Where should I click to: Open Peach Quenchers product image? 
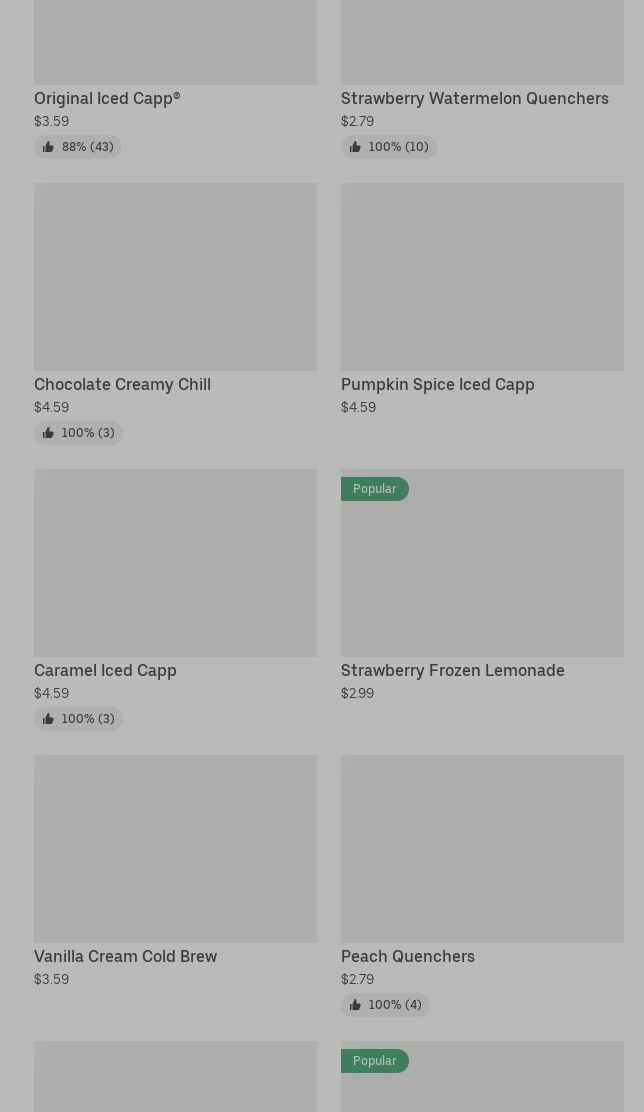[482, 848]
